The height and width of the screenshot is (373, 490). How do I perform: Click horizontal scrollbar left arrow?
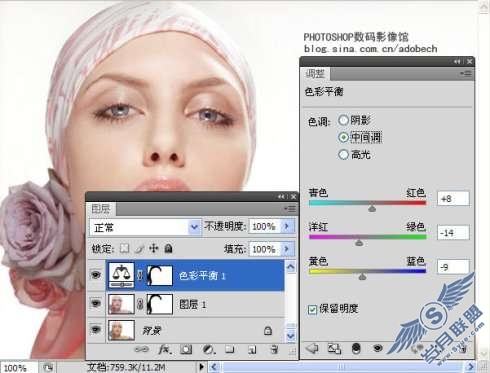214,367
